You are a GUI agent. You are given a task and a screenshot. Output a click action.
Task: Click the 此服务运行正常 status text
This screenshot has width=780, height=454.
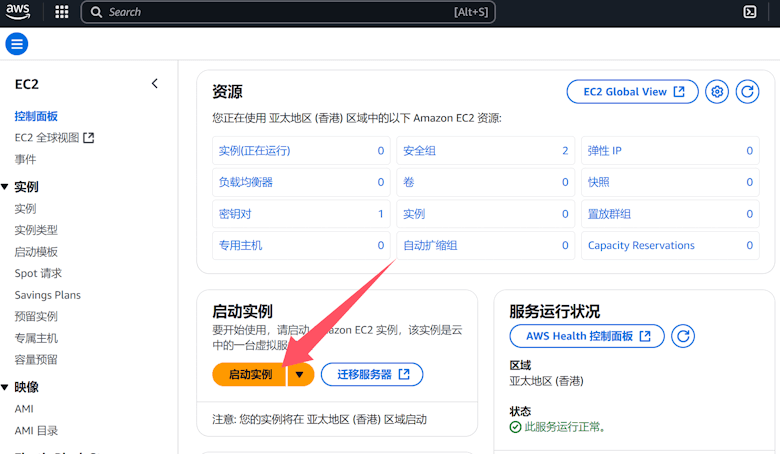[x=564, y=427]
